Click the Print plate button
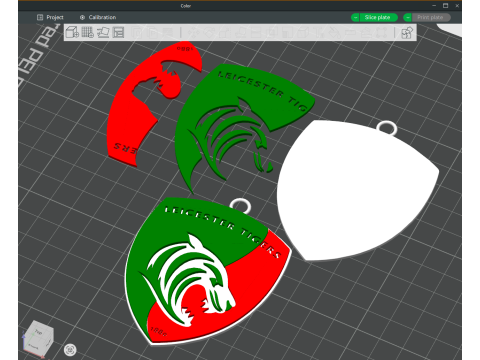The image size is (480, 360). [x=431, y=17]
